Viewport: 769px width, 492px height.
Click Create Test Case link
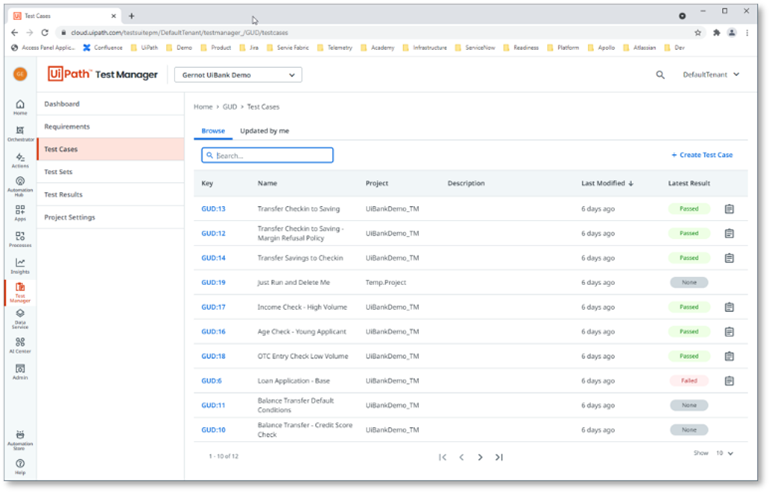point(702,155)
